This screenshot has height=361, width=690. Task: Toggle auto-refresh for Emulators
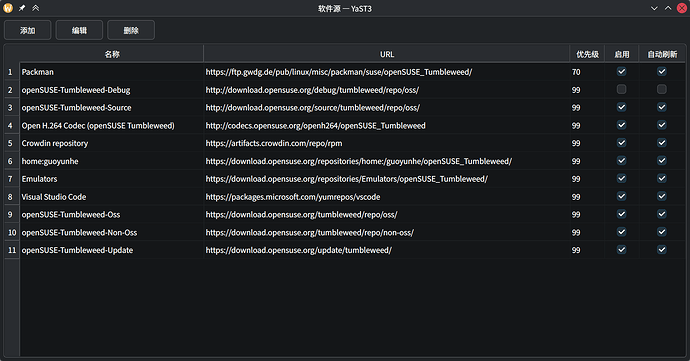click(662, 178)
